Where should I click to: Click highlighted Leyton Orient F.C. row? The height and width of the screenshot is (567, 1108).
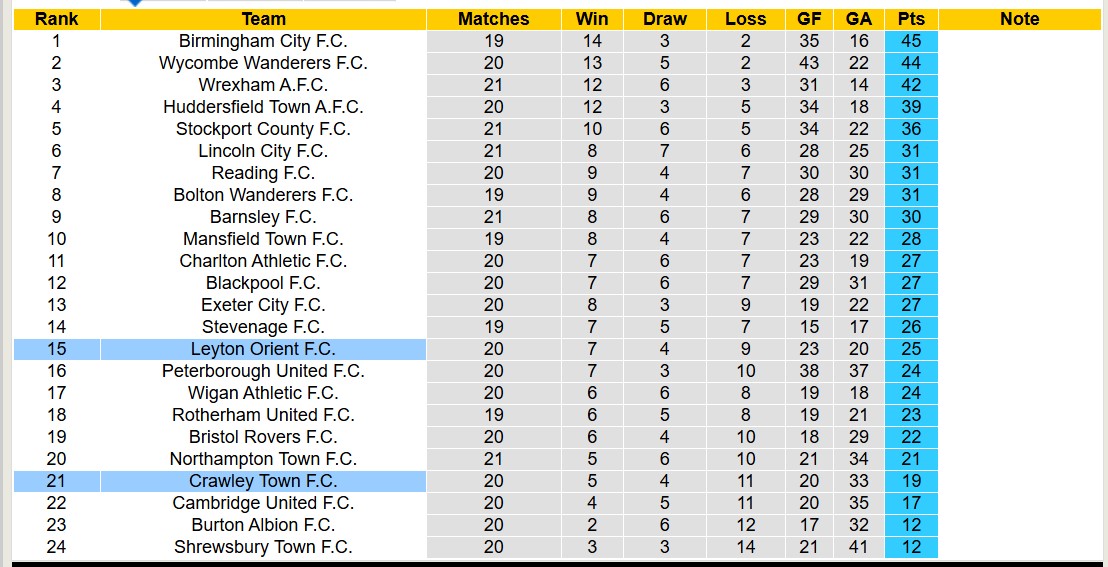tap(263, 349)
